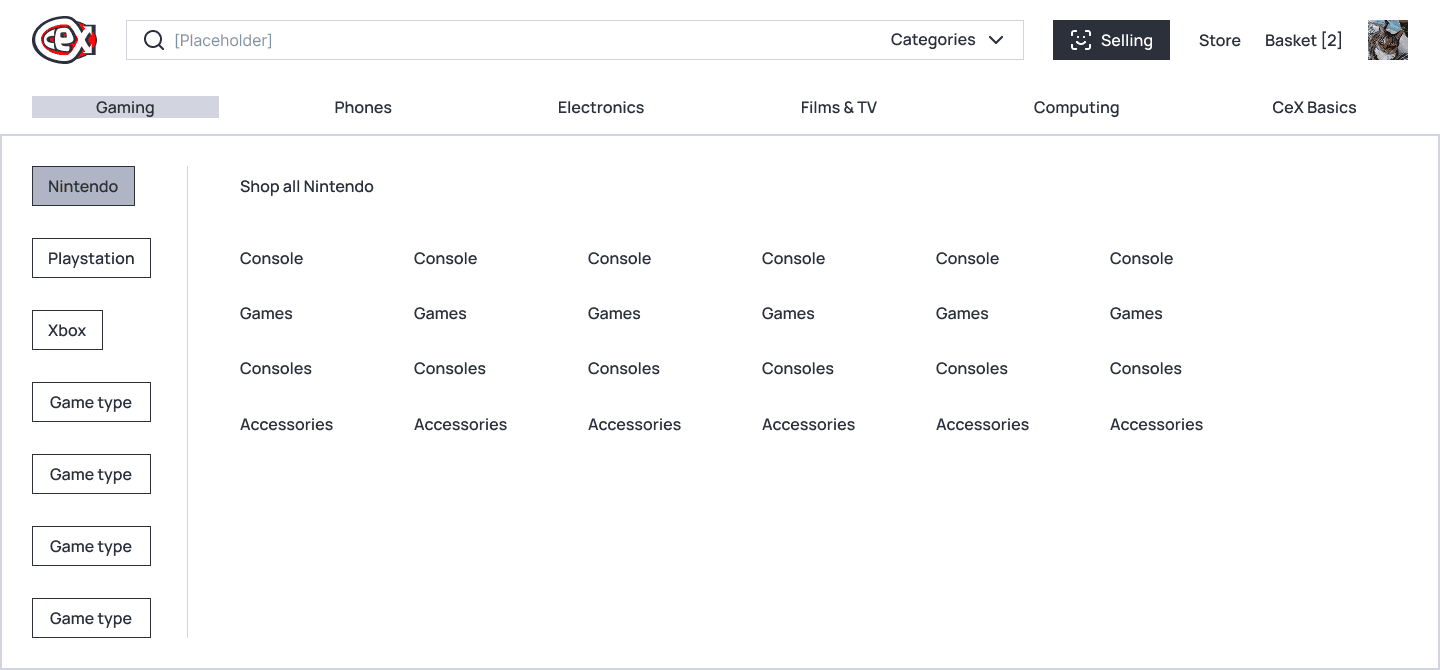Switch to the Phones tab
1440x670 pixels.
coord(363,107)
